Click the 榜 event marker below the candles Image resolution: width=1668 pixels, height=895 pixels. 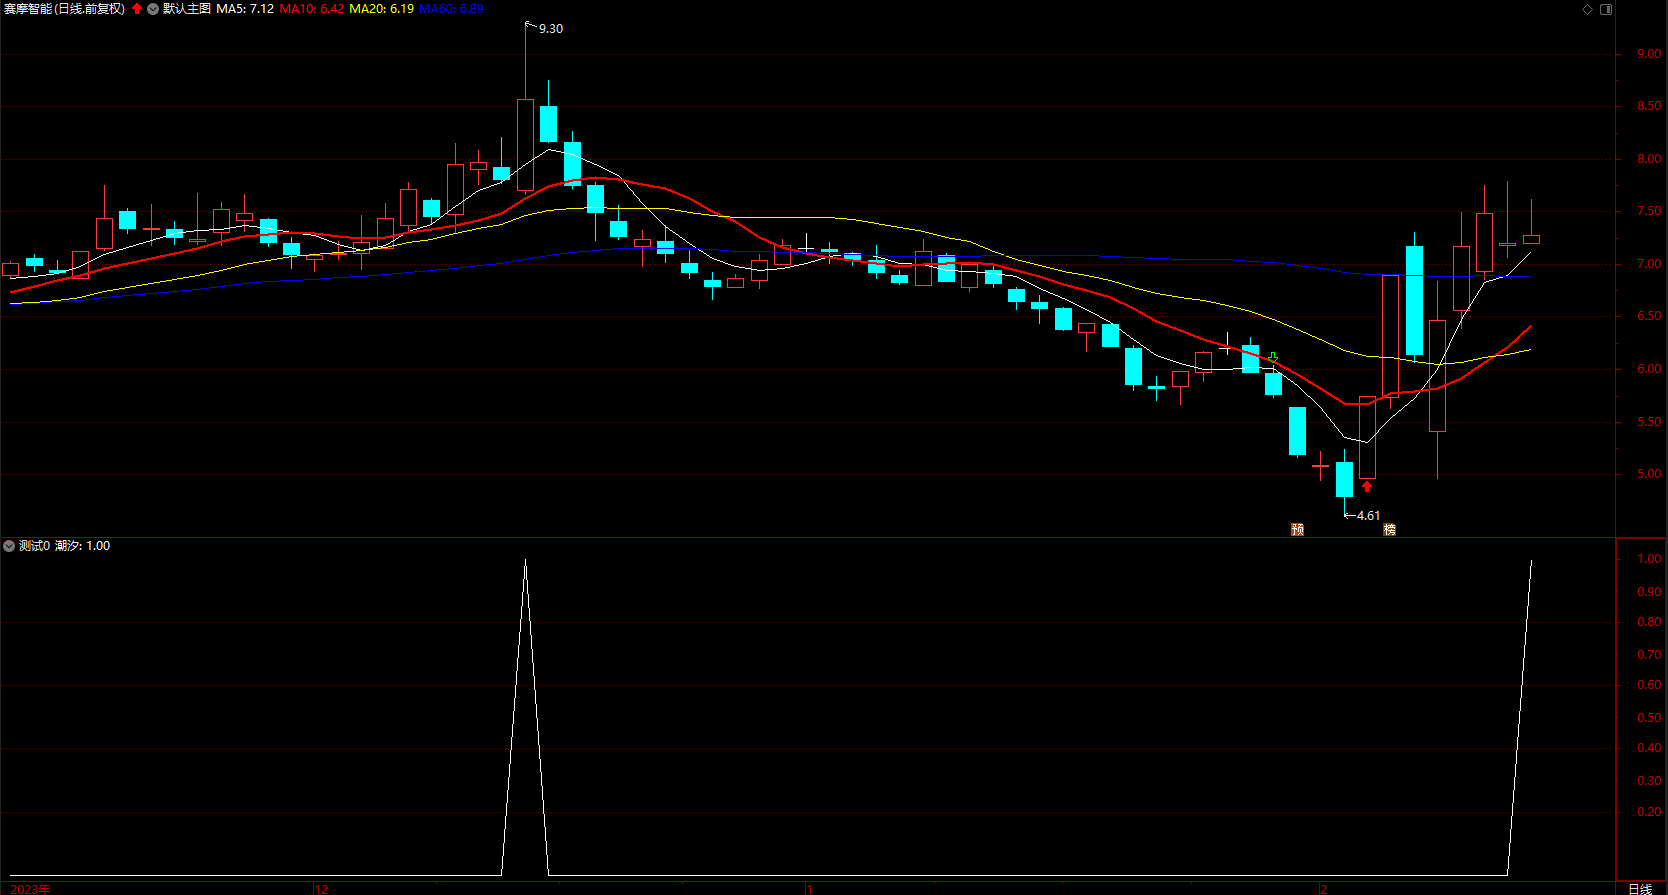point(1389,529)
